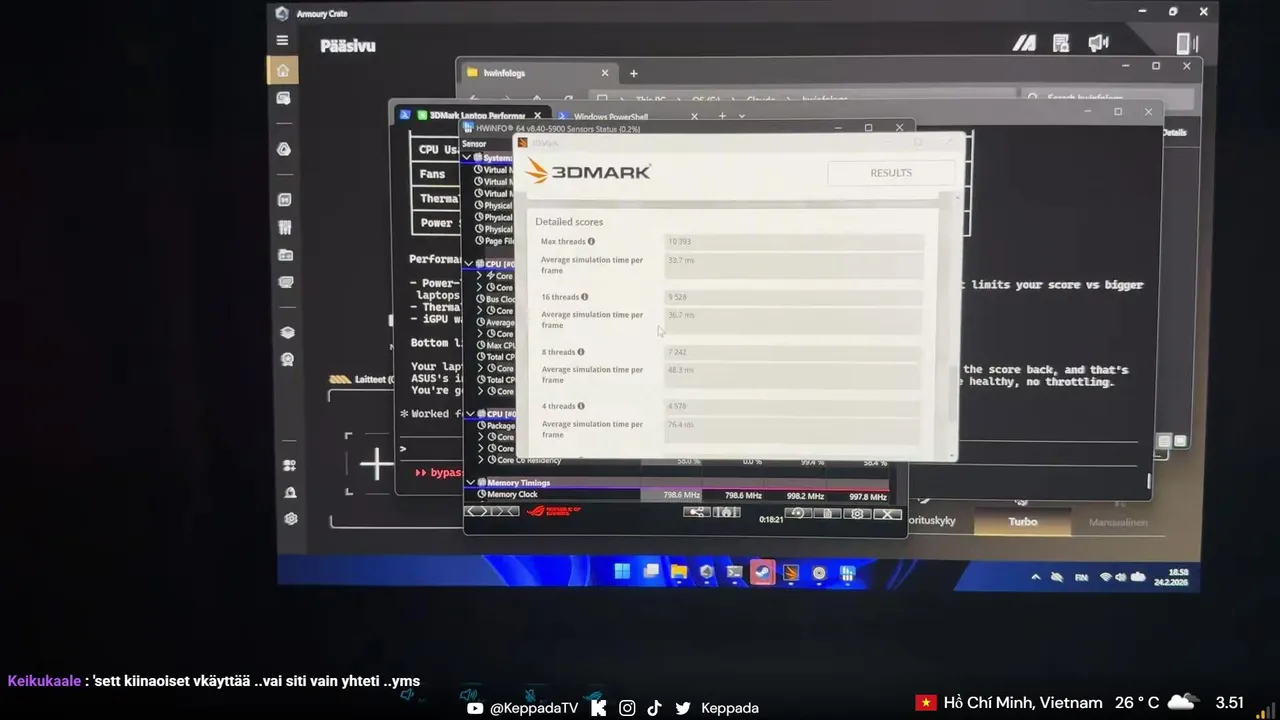This screenshot has height=720, width=1280.
Task: Add a new tab in File Explorer window
Action: pos(633,73)
